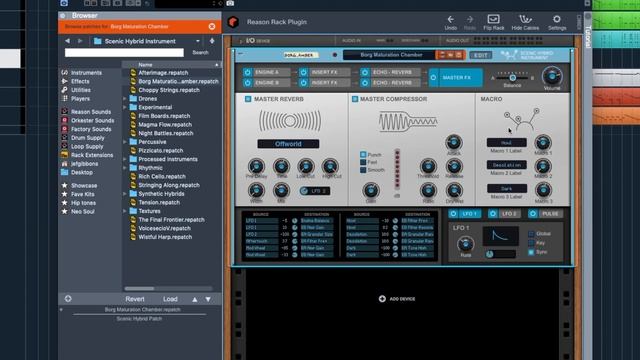Expand the Rhythmic folder

click(x=124, y=168)
